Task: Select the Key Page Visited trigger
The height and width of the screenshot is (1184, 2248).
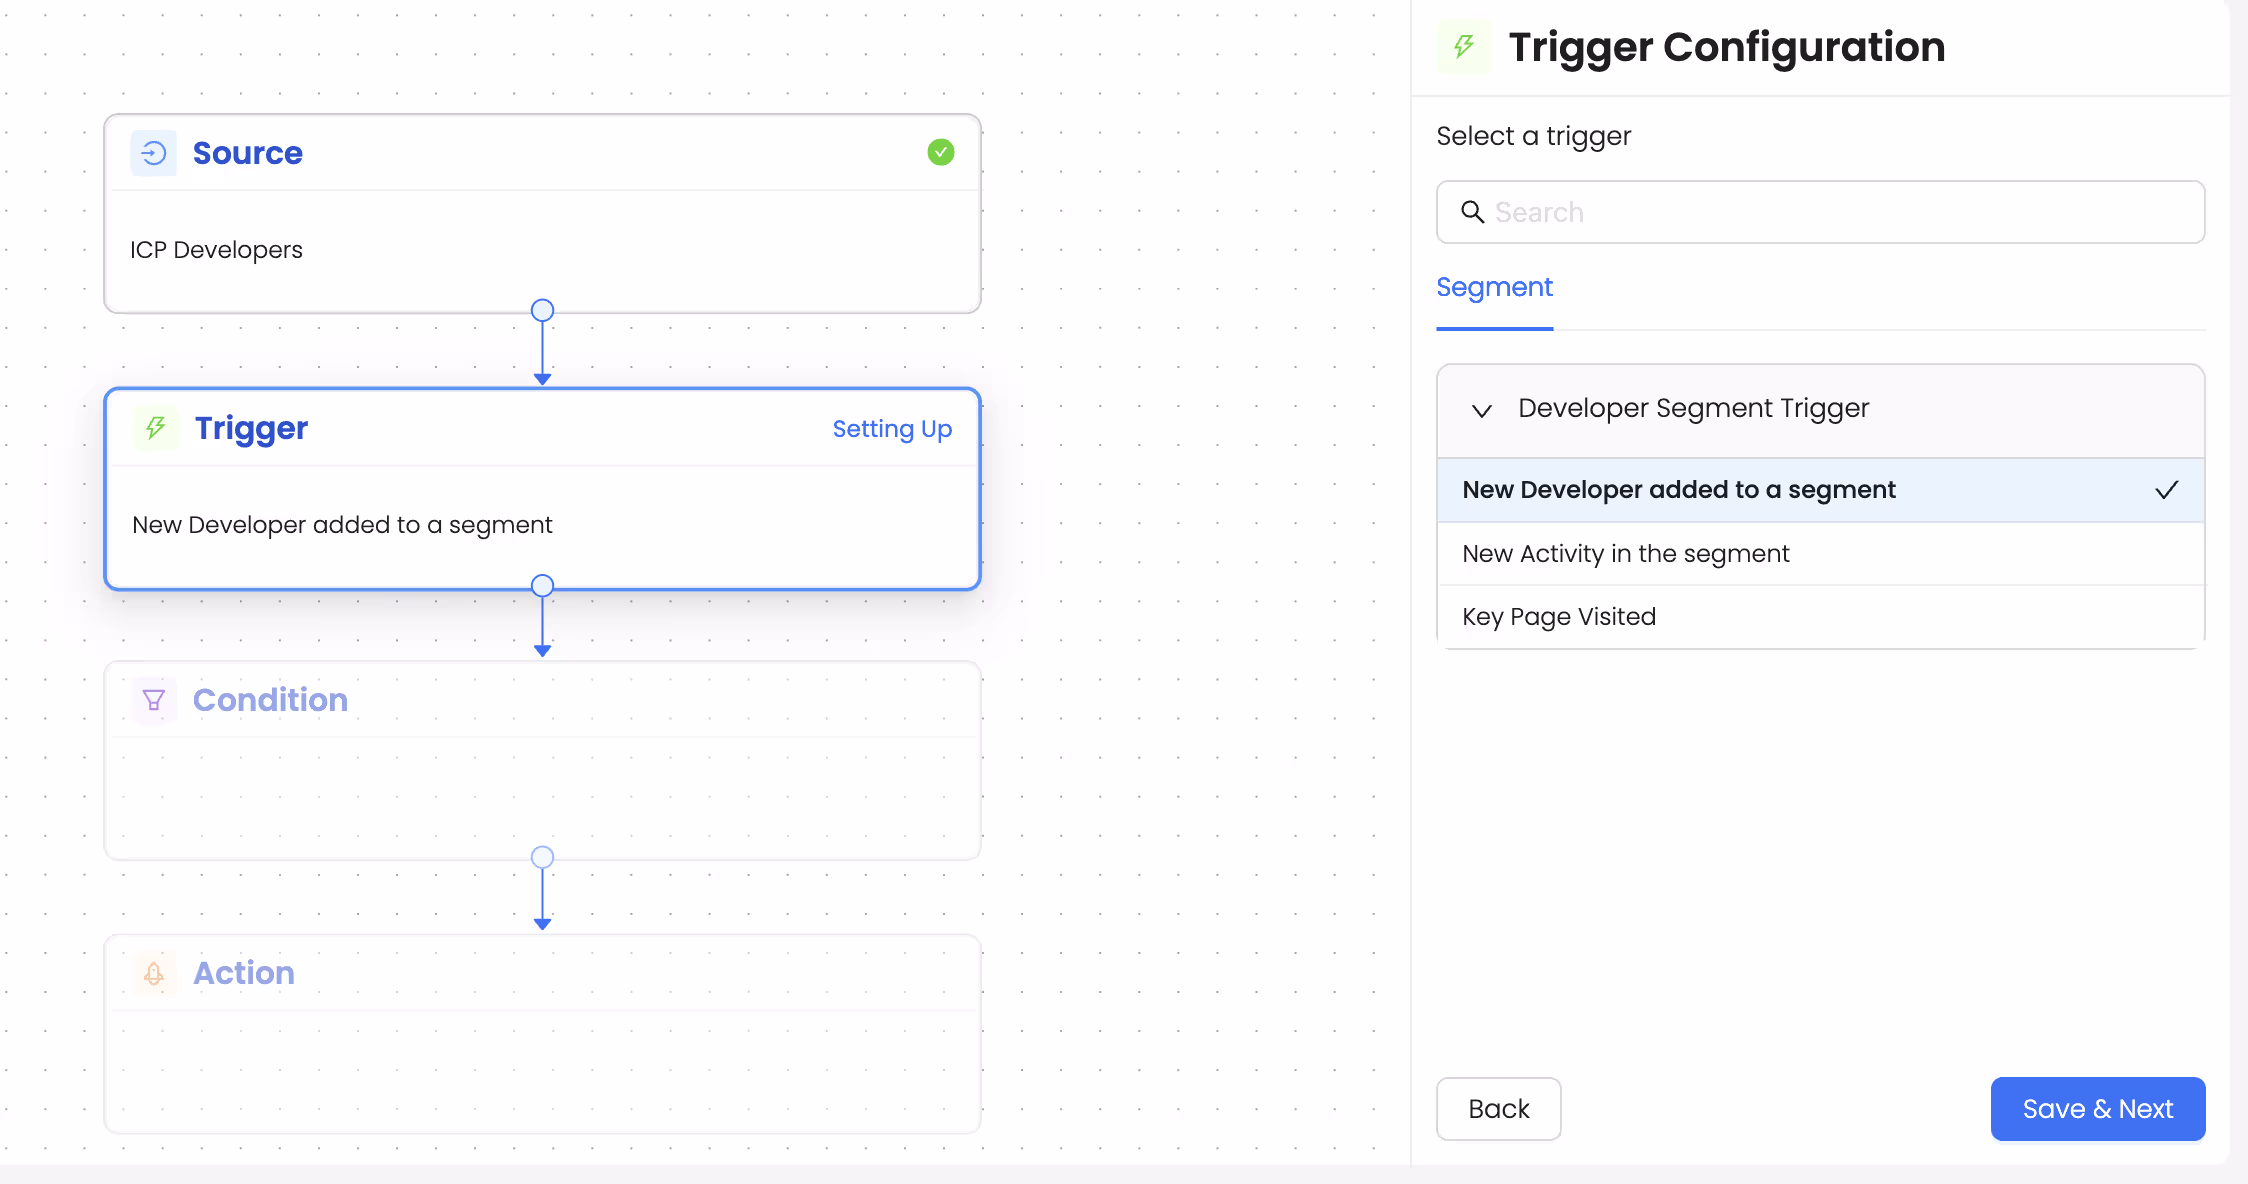Action: pos(1559,616)
